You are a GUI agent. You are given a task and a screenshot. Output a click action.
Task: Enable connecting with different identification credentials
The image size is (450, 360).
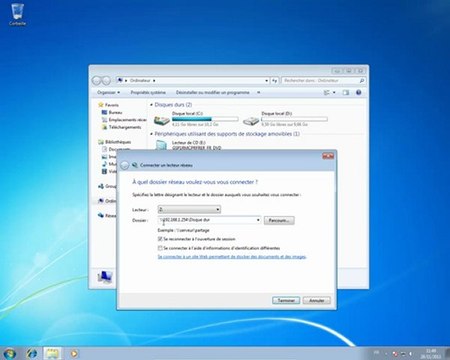(160, 248)
